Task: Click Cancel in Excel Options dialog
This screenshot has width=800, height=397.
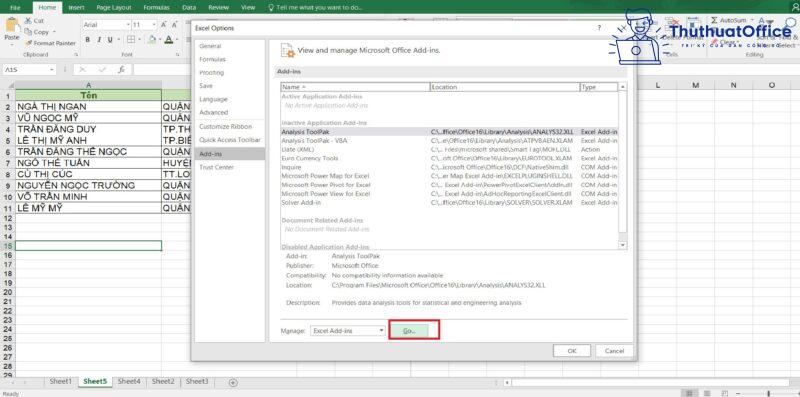Action: [x=614, y=351]
